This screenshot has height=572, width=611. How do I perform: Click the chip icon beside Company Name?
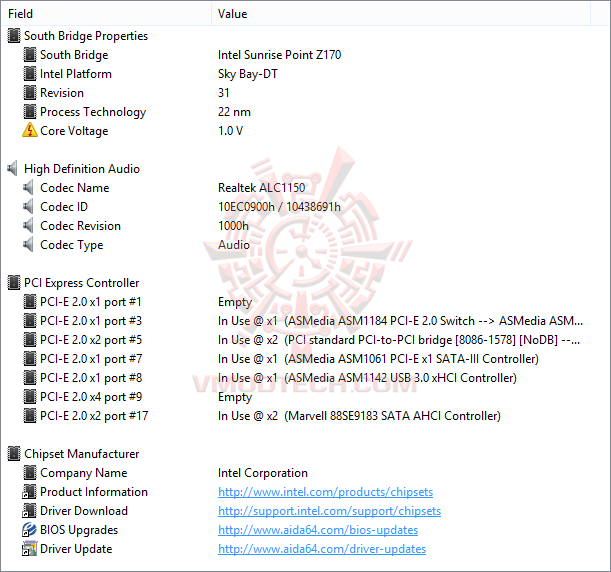[30, 473]
